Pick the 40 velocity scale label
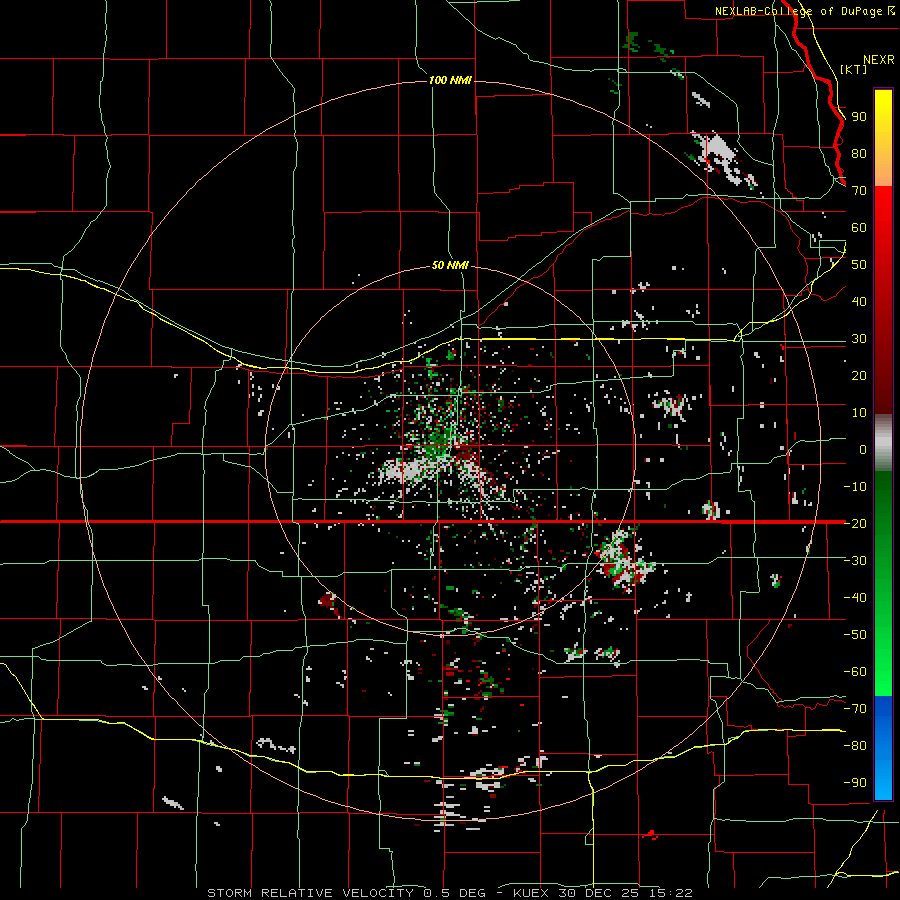 pyautogui.click(x=859, y=301)
